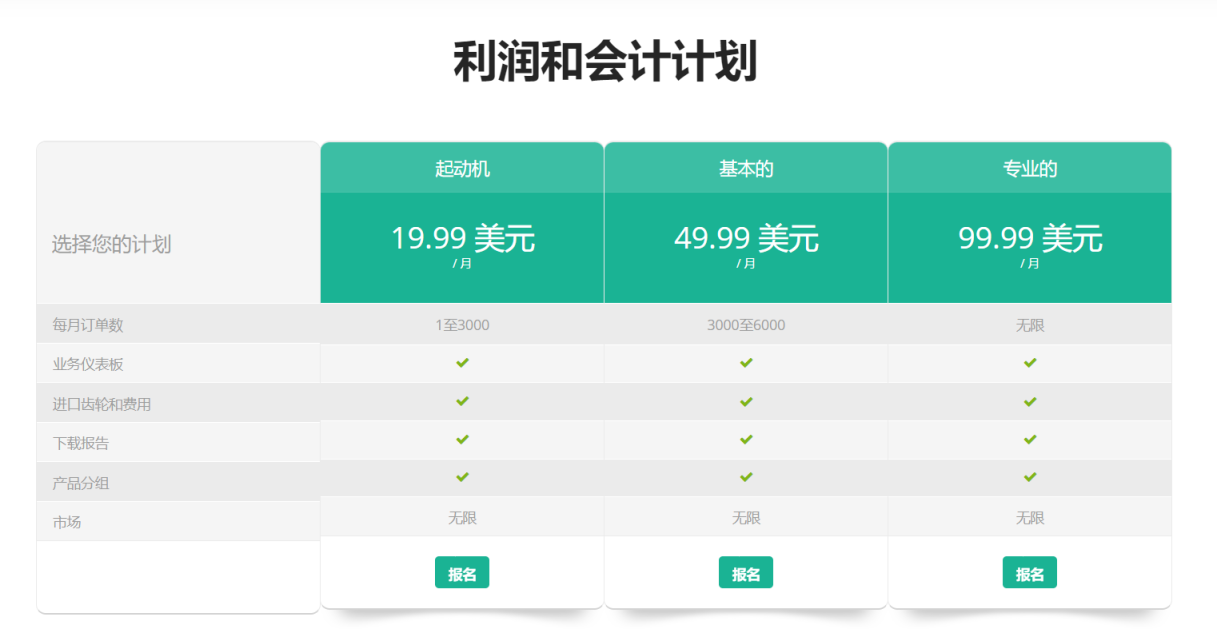Click the 每月订单数 row label
Image resolution: width=1217 pixels, height=629 pixels.
click(x=88, y=325)
